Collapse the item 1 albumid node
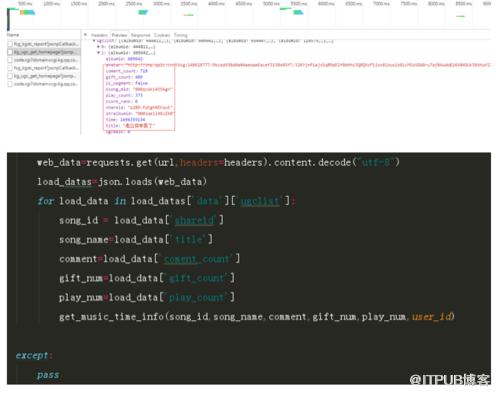This screenshot has height=395, width=500. [x=98, y=53]
